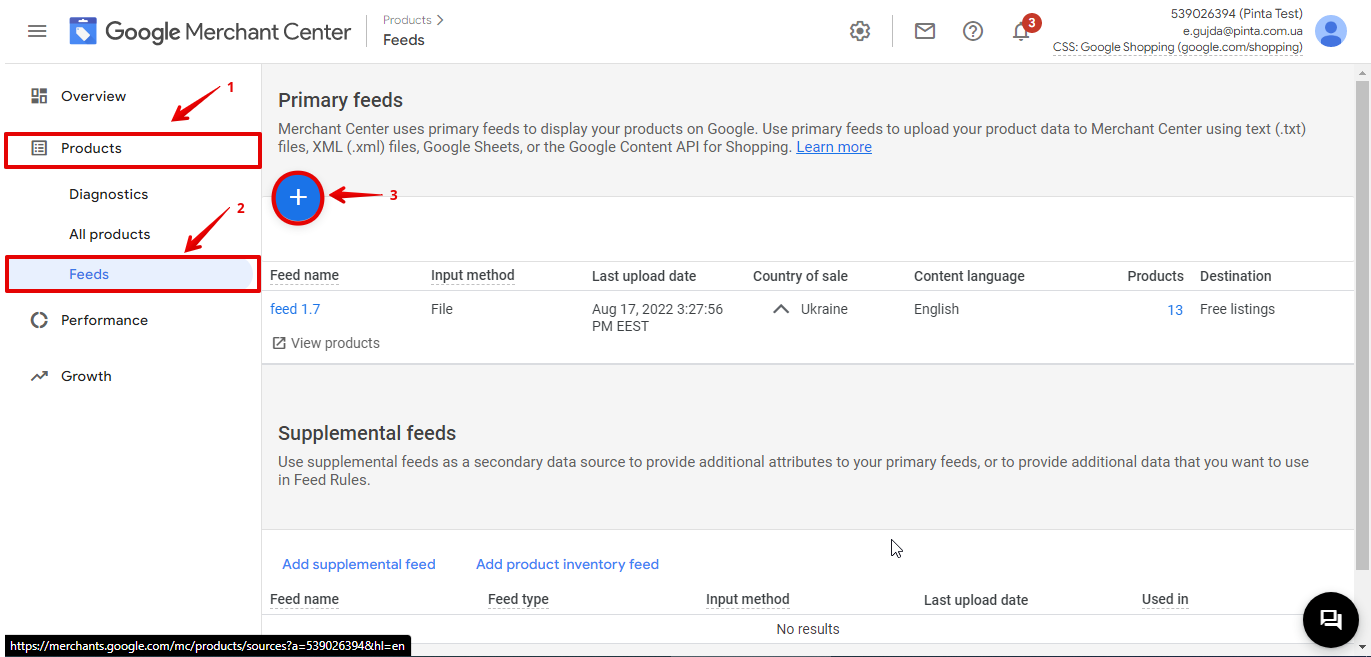Open All products in the sidebar
The image size is (1371, 657).
109,234
